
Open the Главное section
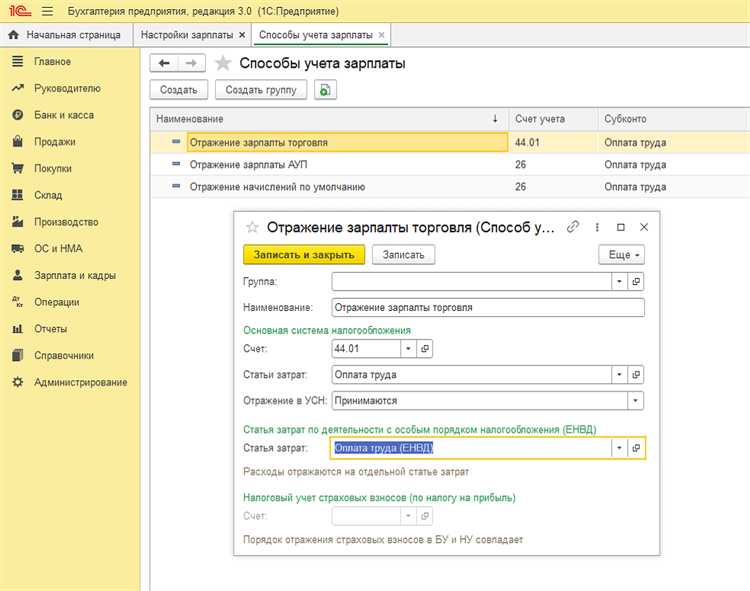[x=52, y=62]
